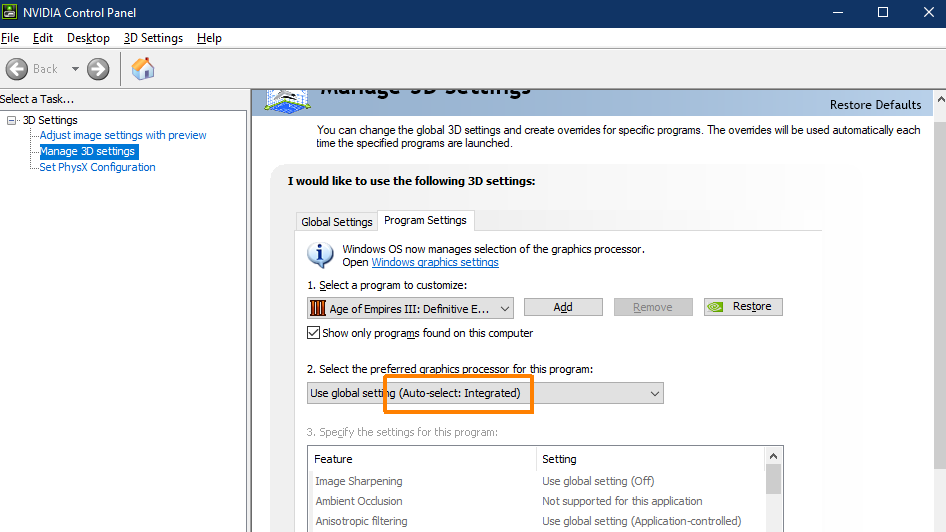This screenshot has width=946, height=532.
Task: Click the Age of Empires III program icon
Action: click(x=317, y=308)
